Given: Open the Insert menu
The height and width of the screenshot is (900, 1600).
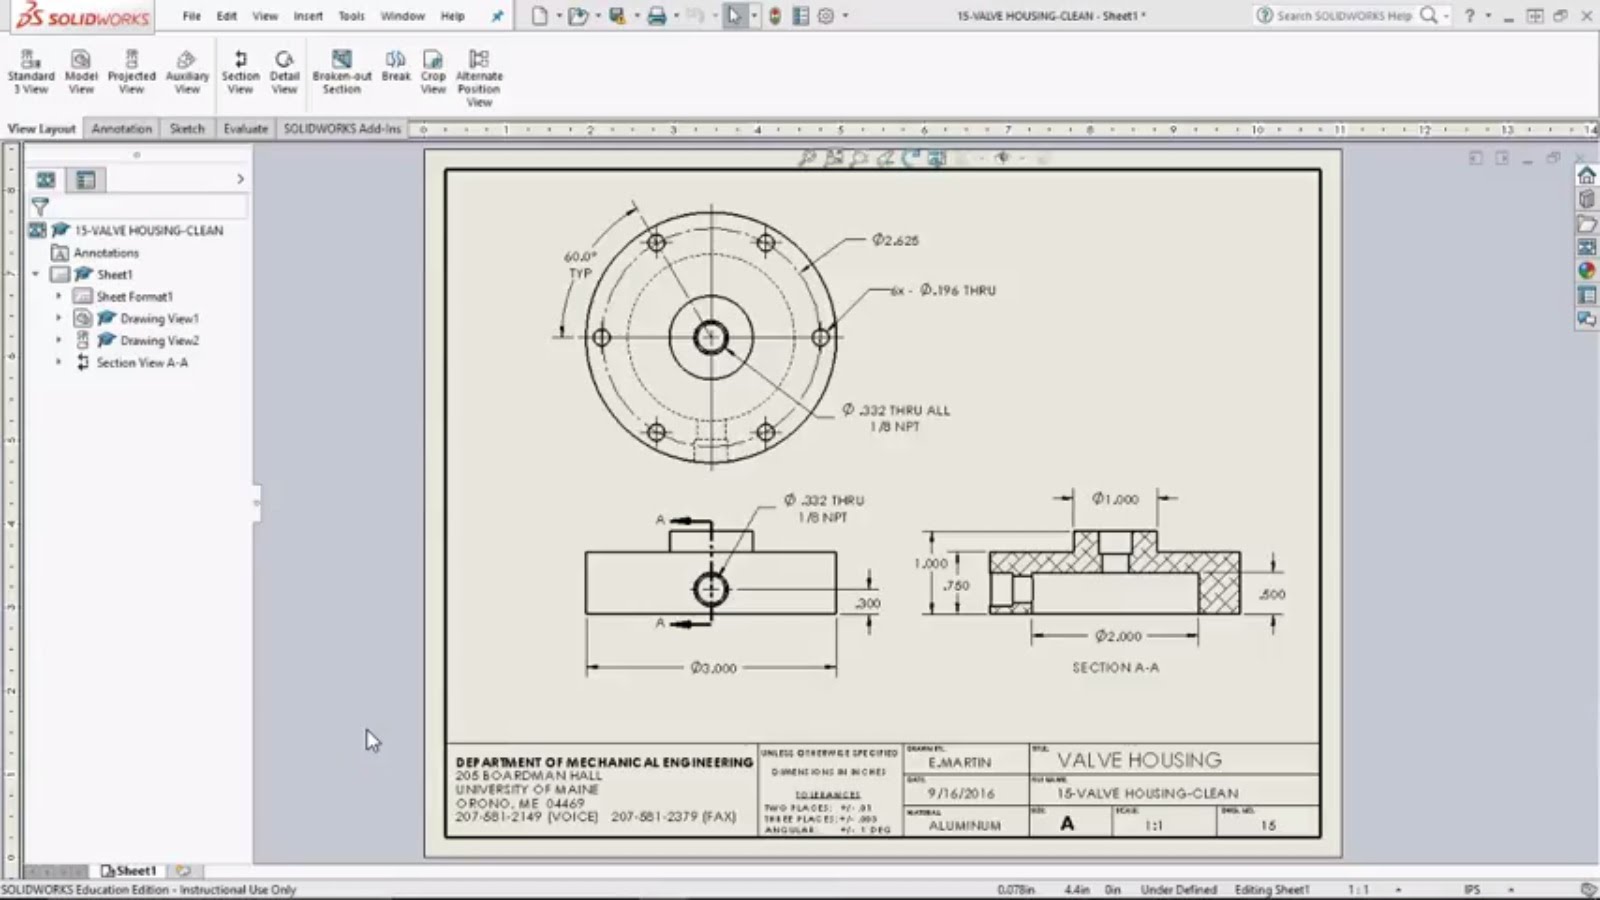Looking at the screenshot, I should 308,16.
